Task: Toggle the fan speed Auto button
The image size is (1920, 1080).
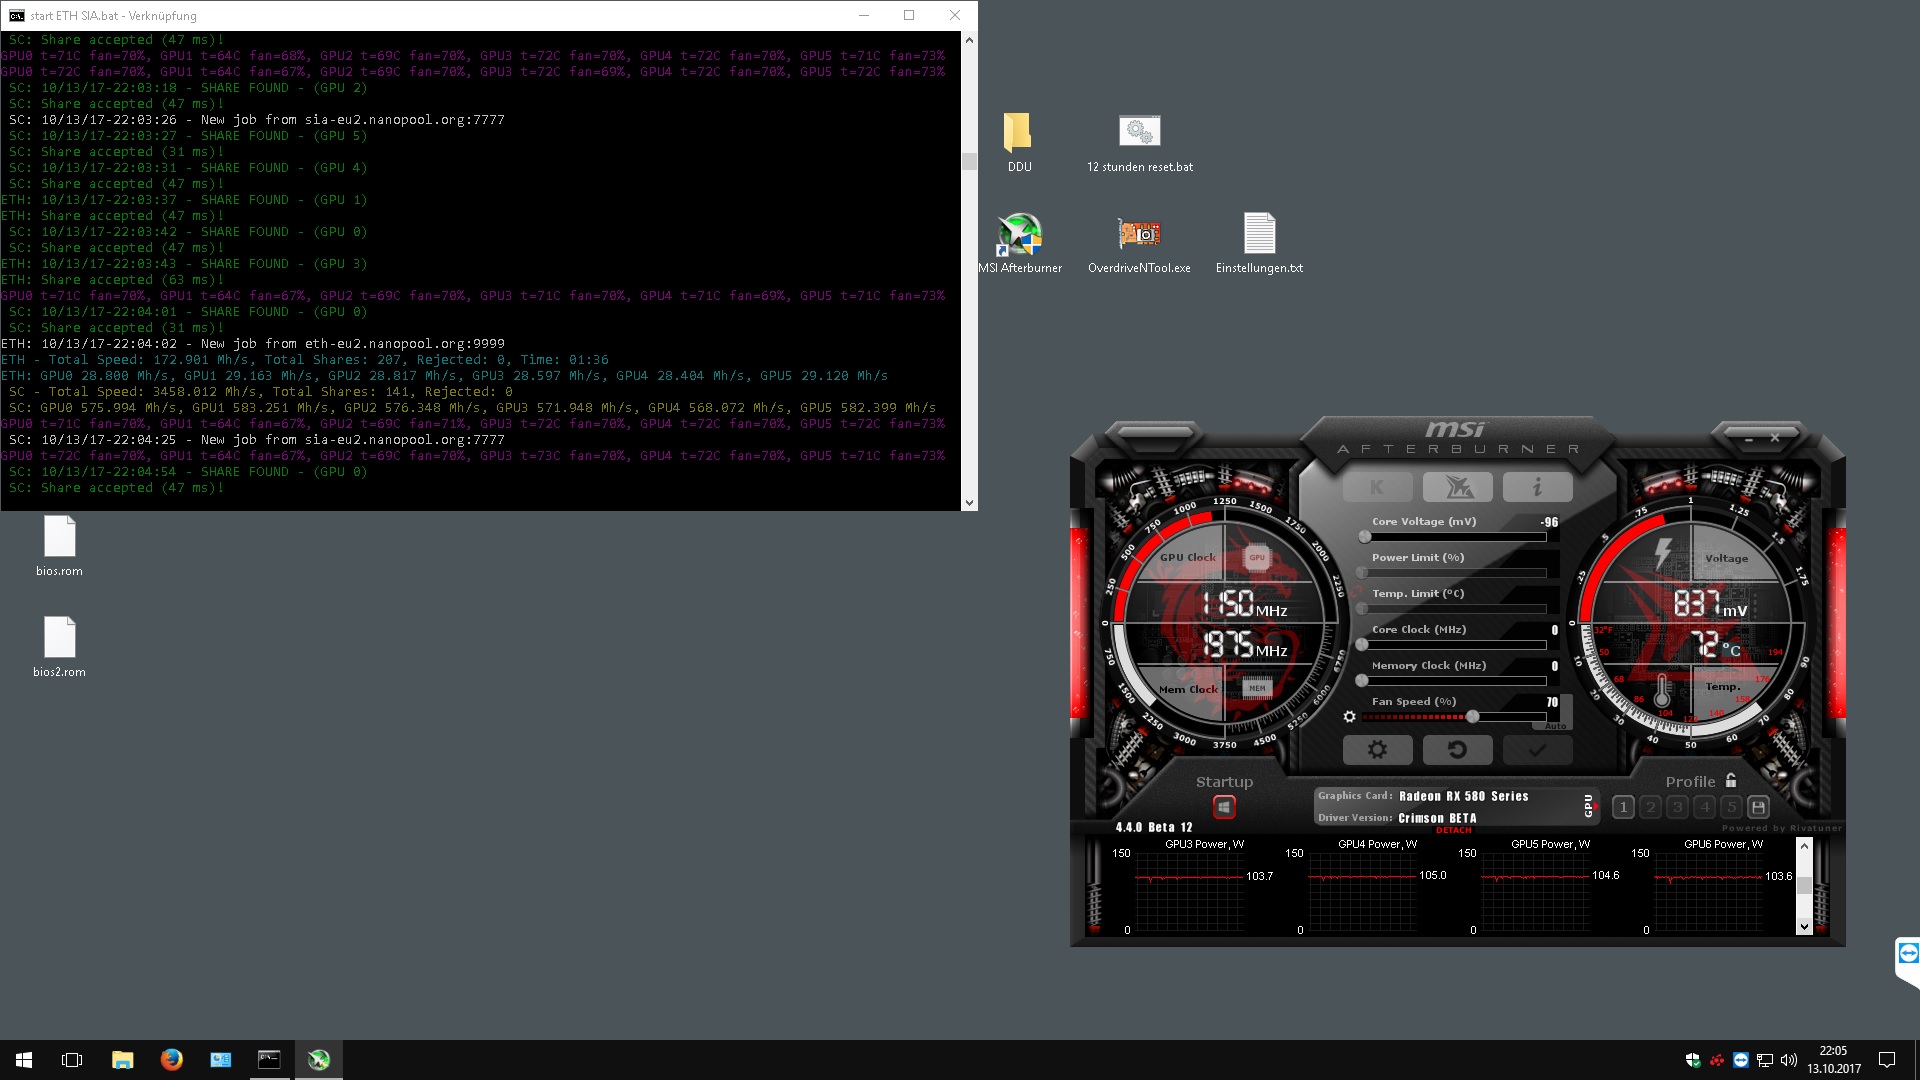Action: pyautogui.click(x=1556, y=726)
